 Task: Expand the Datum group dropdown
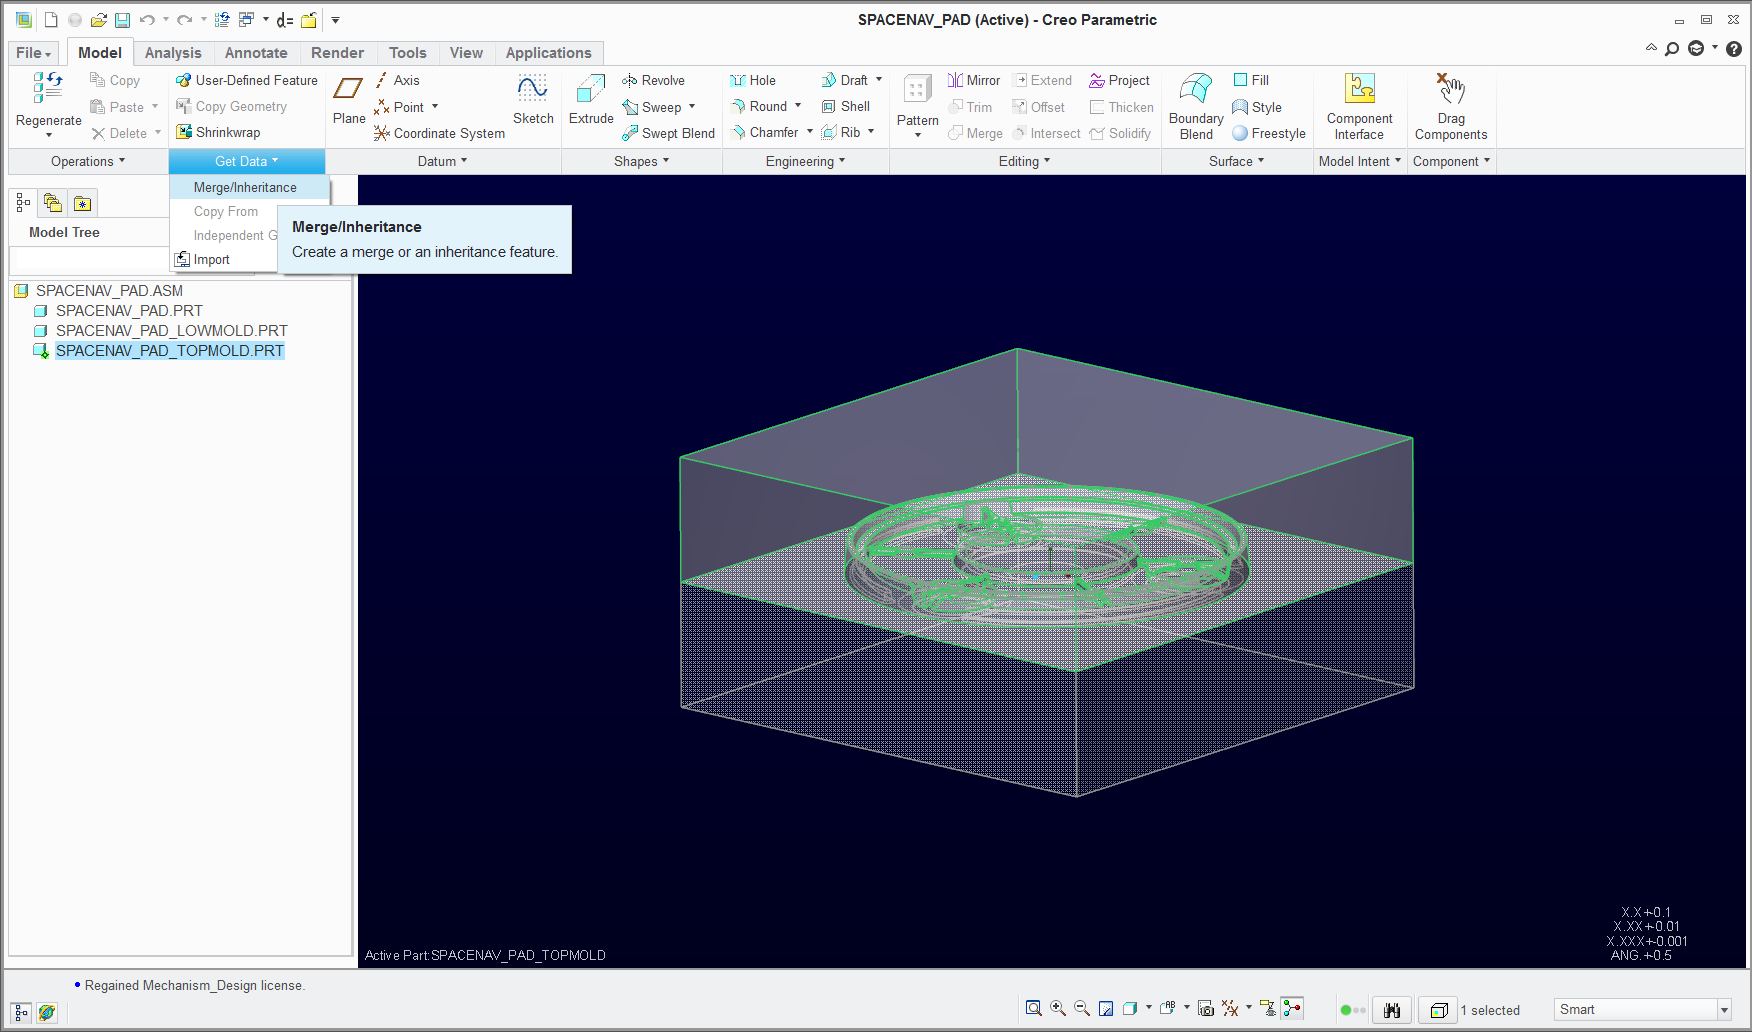tap(443, 161)
